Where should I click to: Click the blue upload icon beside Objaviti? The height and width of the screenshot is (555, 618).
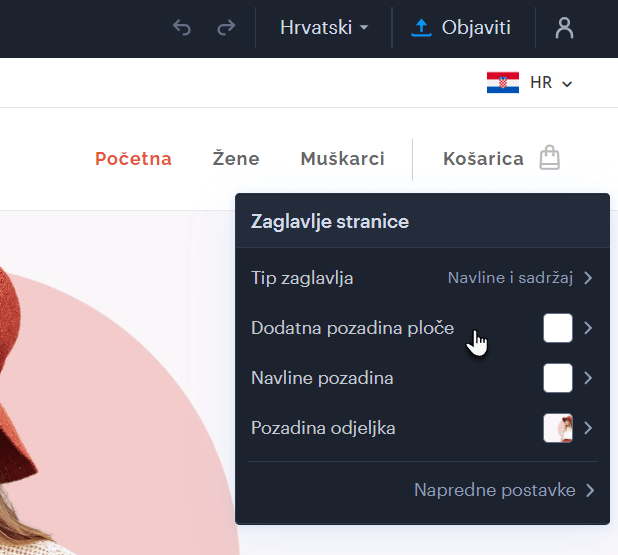421,28
